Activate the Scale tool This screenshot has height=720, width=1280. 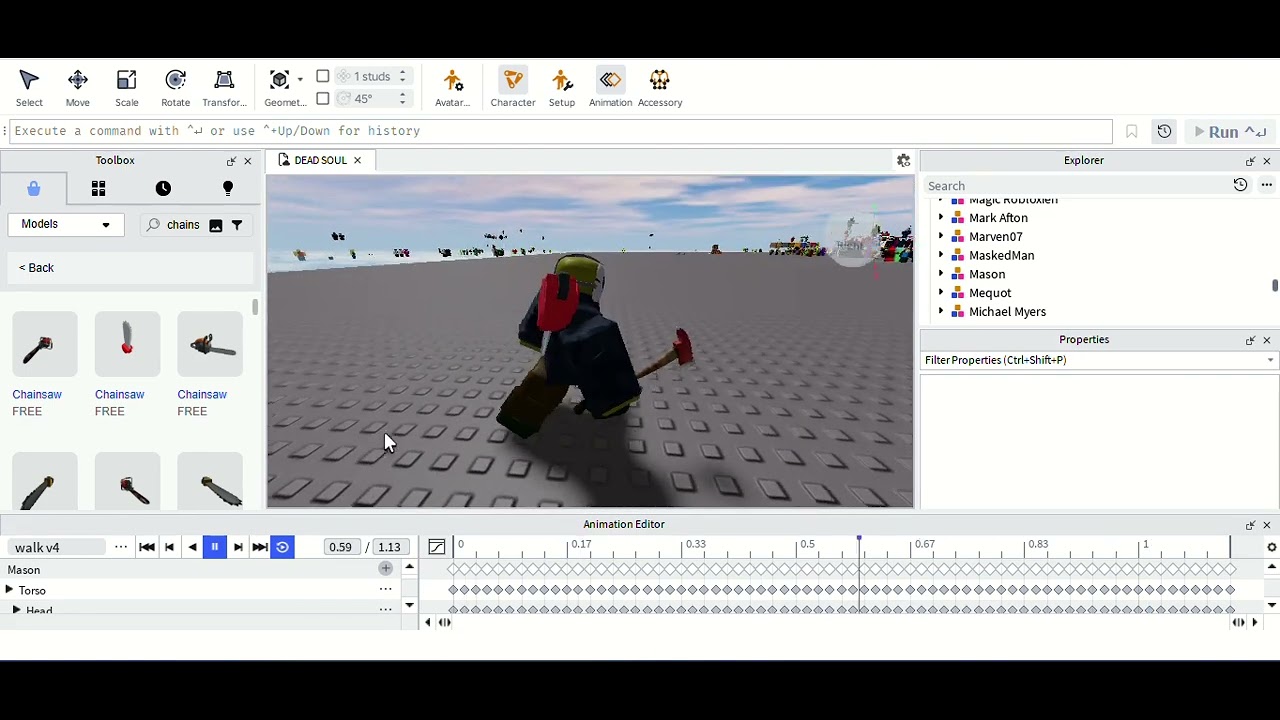(127, 88)
